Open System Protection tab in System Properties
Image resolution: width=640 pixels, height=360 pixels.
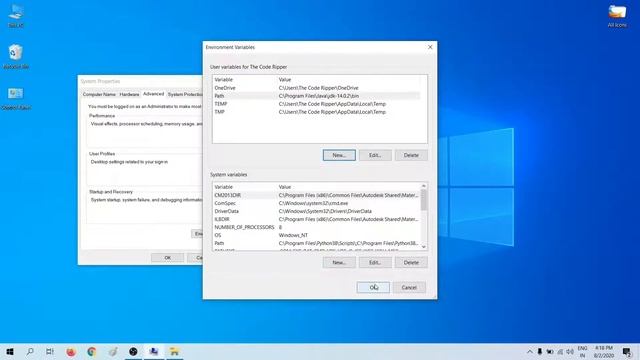185,94
